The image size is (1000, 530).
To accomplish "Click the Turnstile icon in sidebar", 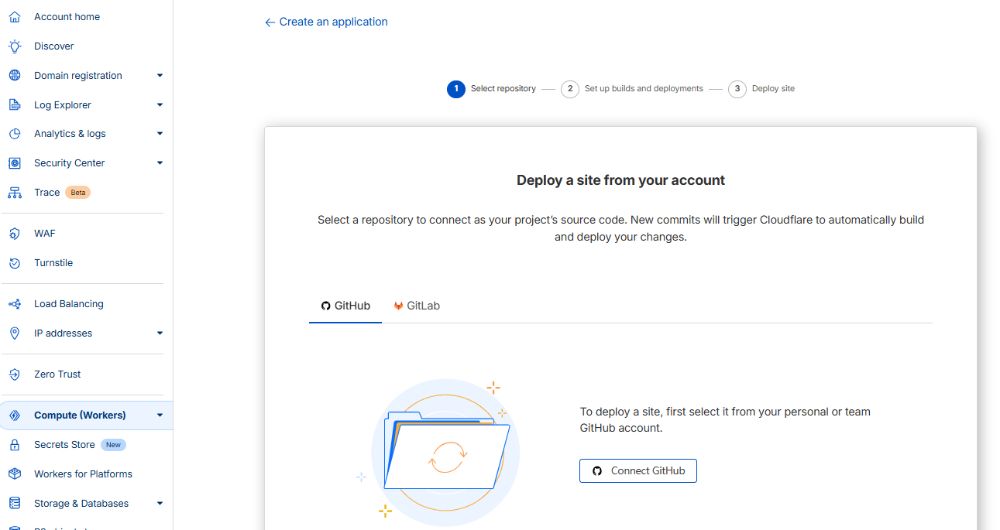I will coord(14,263).
